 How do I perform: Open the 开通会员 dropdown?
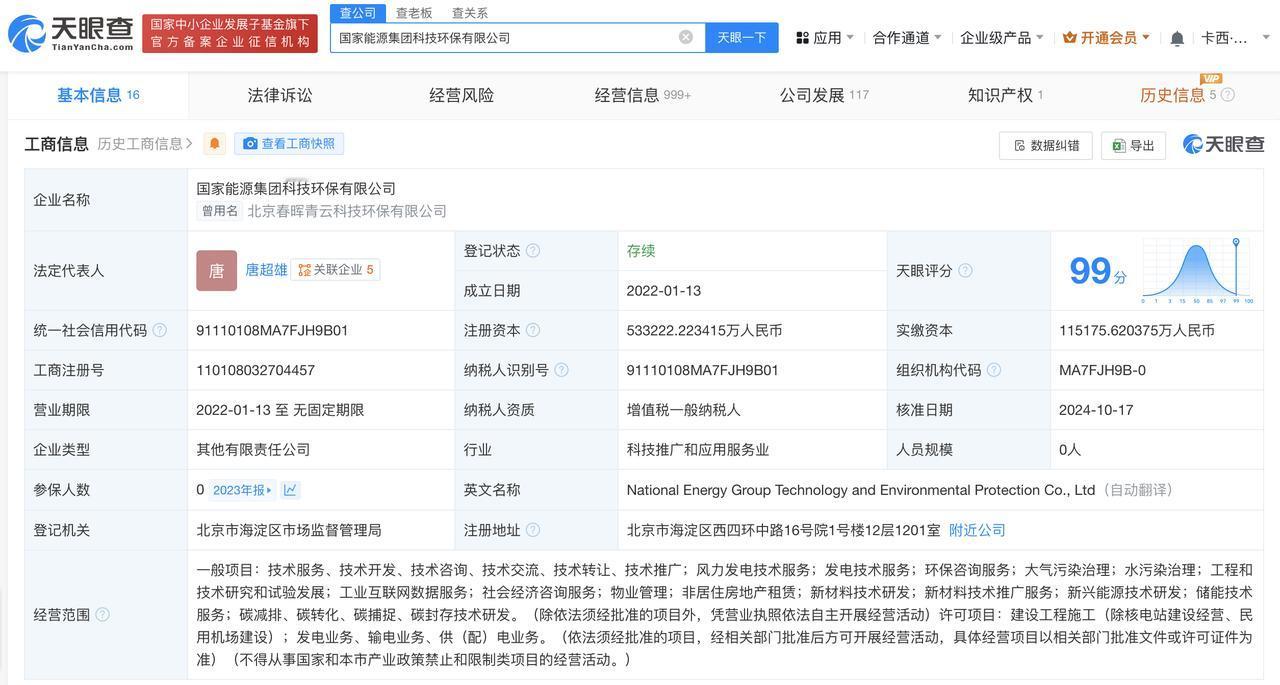[1106, 38]
